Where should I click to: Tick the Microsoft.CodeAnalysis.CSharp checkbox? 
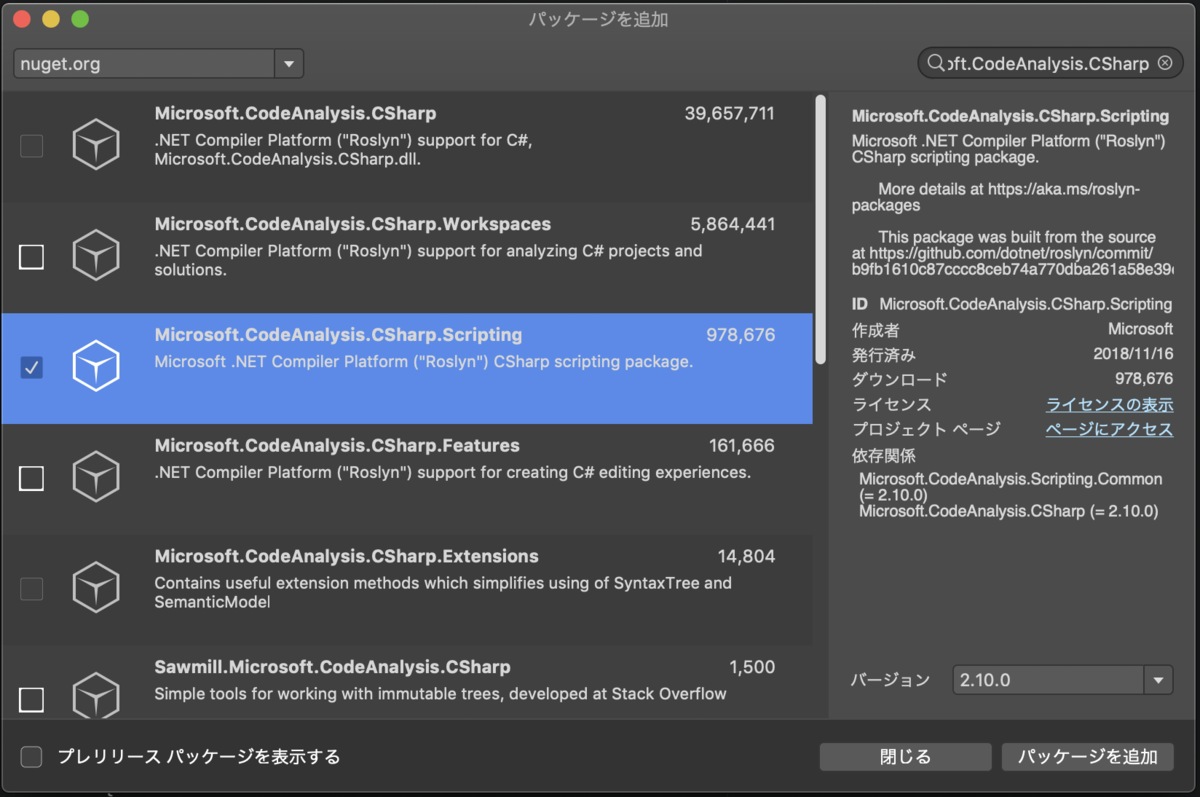coord(32,146)
